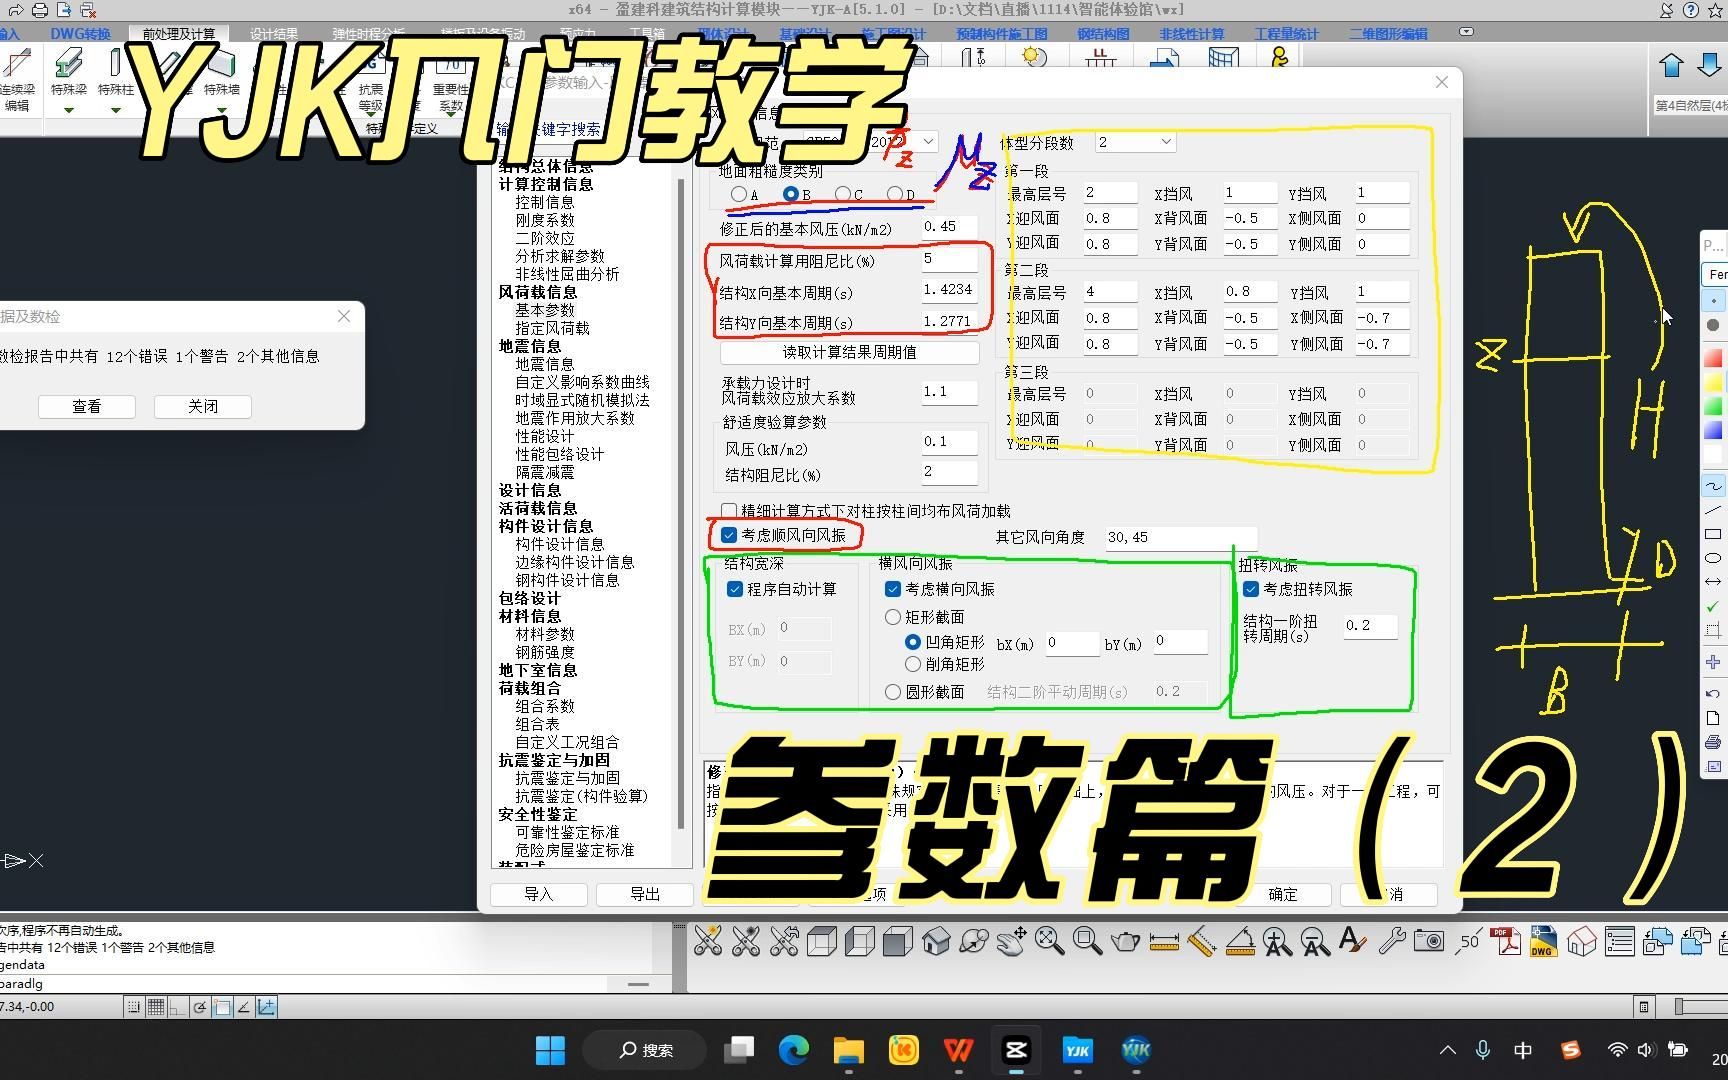Select the squiggle freehand pen tool
Image resolution: width=1728 pixels, height=1080 pixels.
1713,486
